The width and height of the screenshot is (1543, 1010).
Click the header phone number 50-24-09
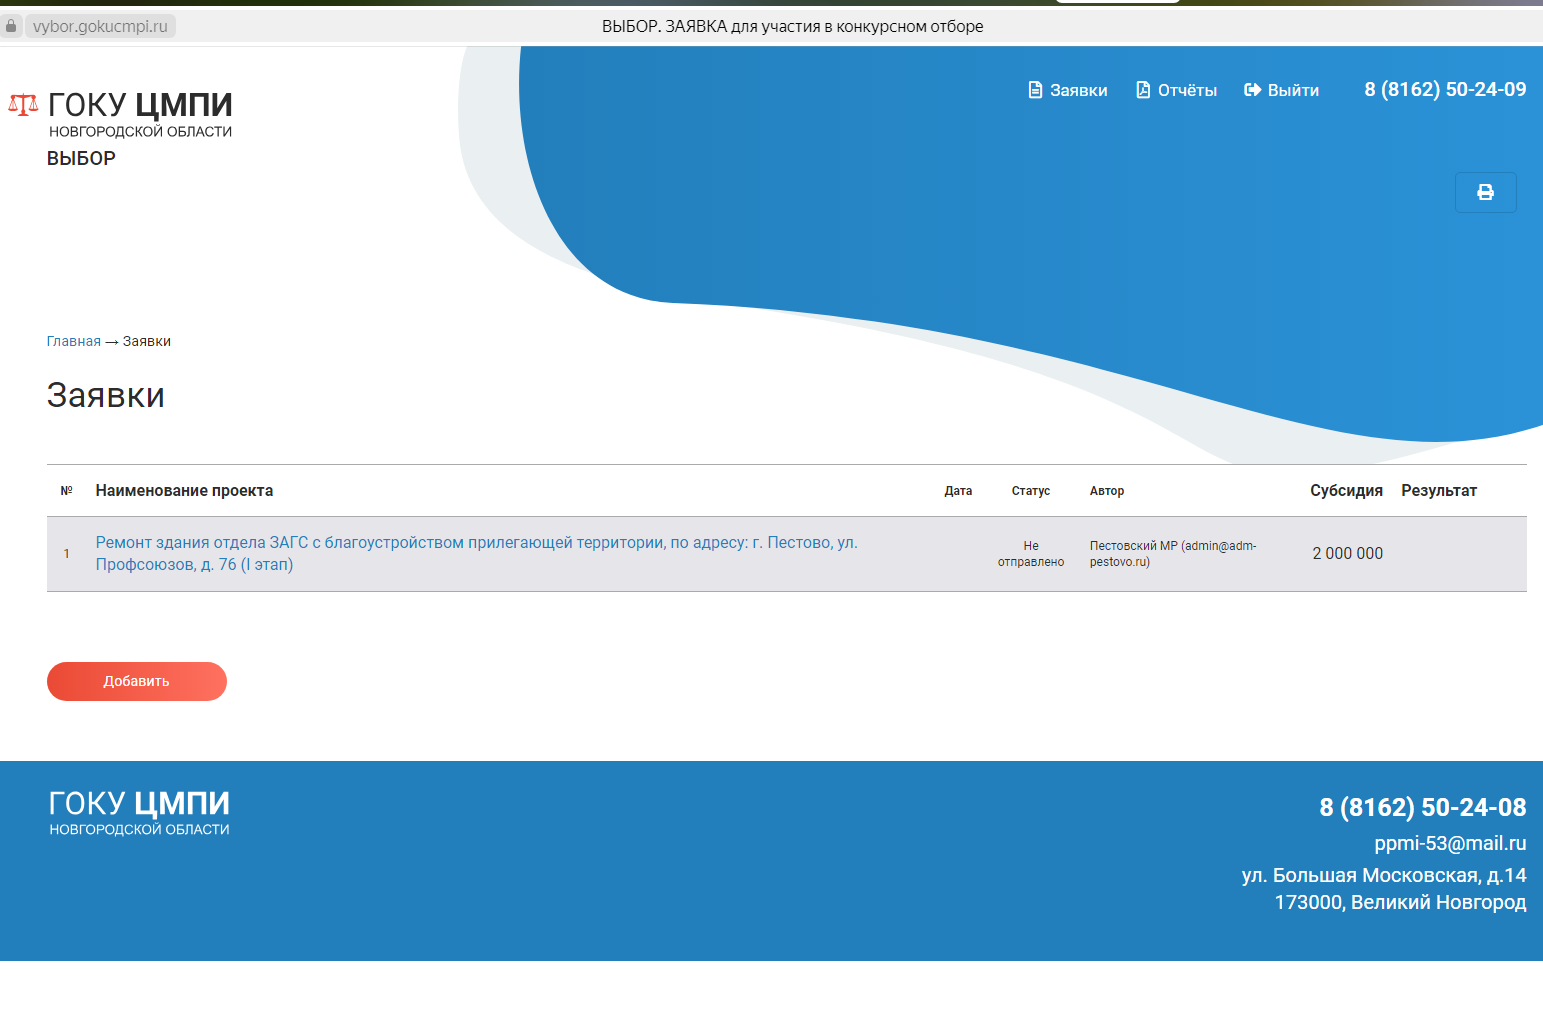point(1445,89)
